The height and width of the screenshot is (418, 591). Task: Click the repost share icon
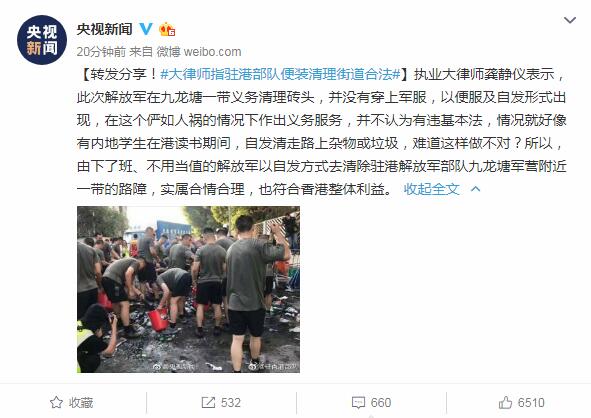[208, 403]
